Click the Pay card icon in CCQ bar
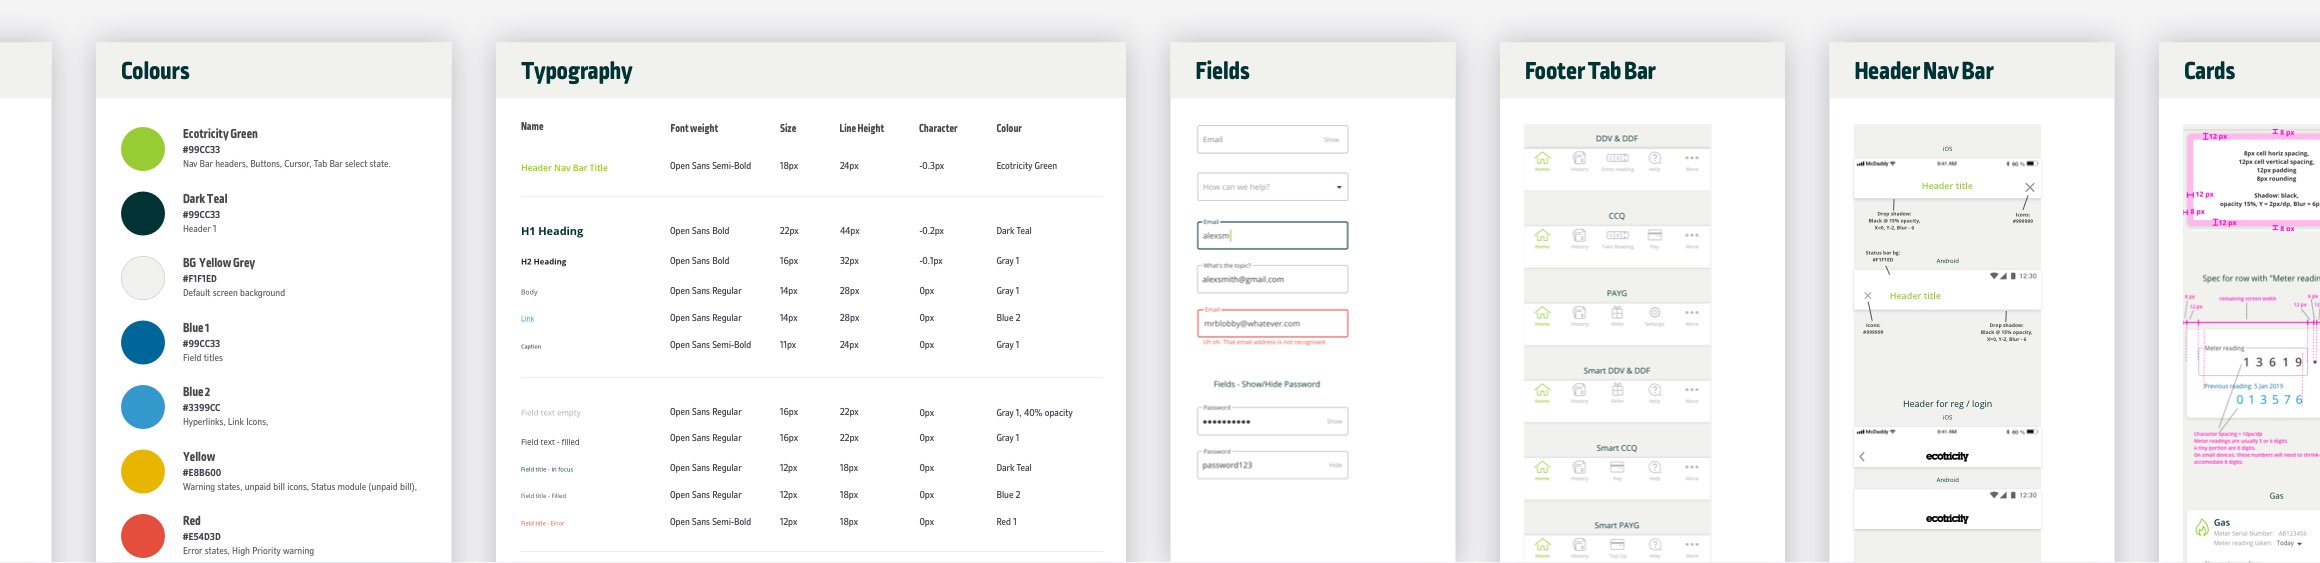This screenshot has width=2320, height=563. tap(1654, 236)
